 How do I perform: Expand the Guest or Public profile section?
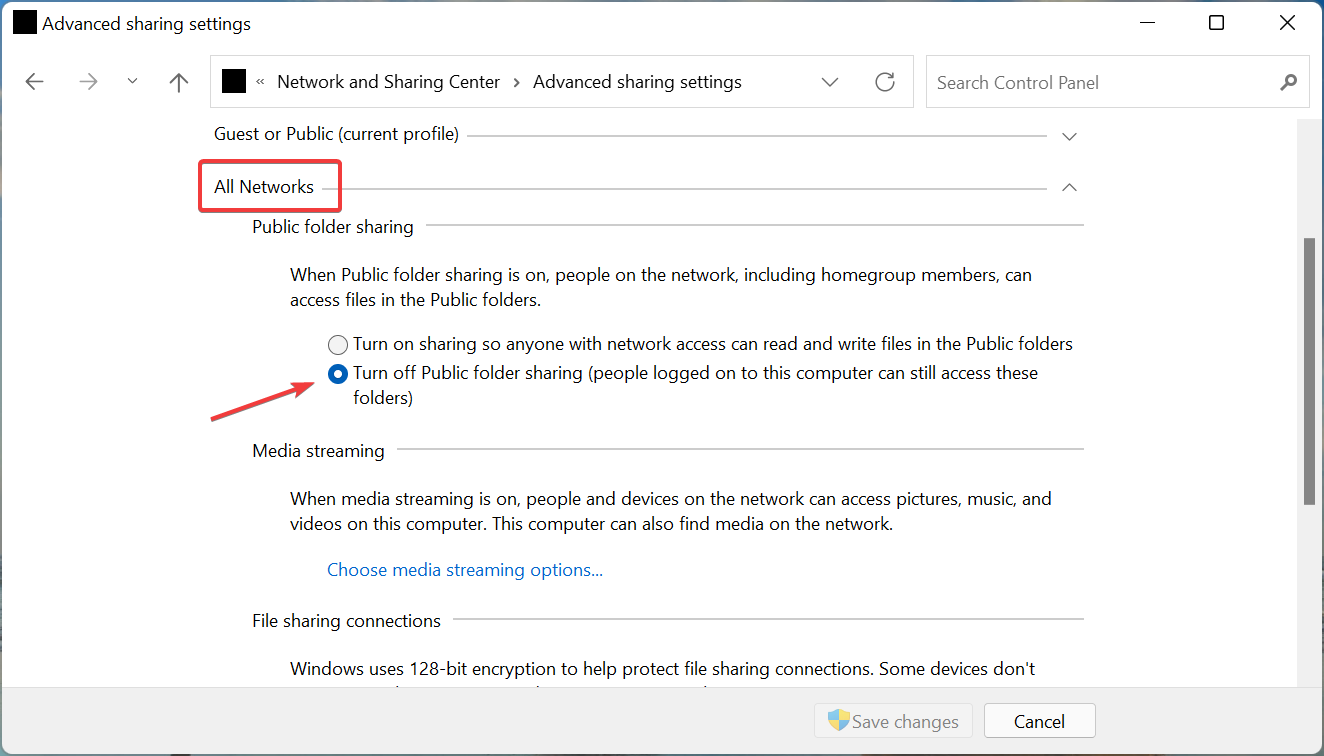click(1069, 135)
